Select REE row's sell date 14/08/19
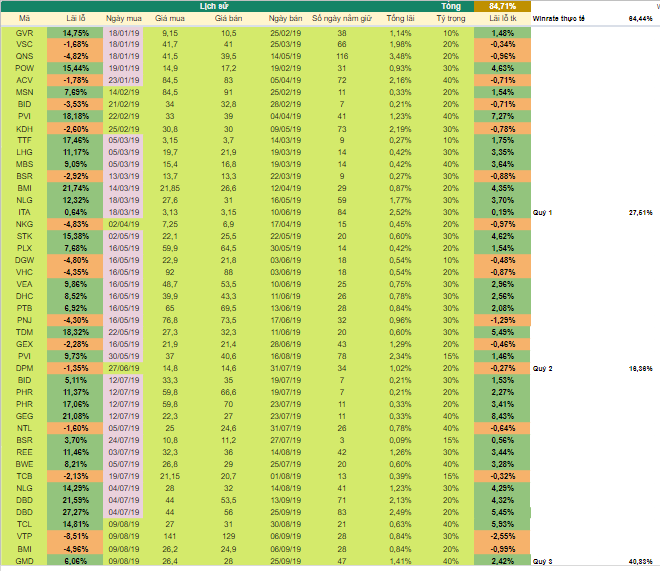Screen dimensions: 660x571 click(285, 452)
